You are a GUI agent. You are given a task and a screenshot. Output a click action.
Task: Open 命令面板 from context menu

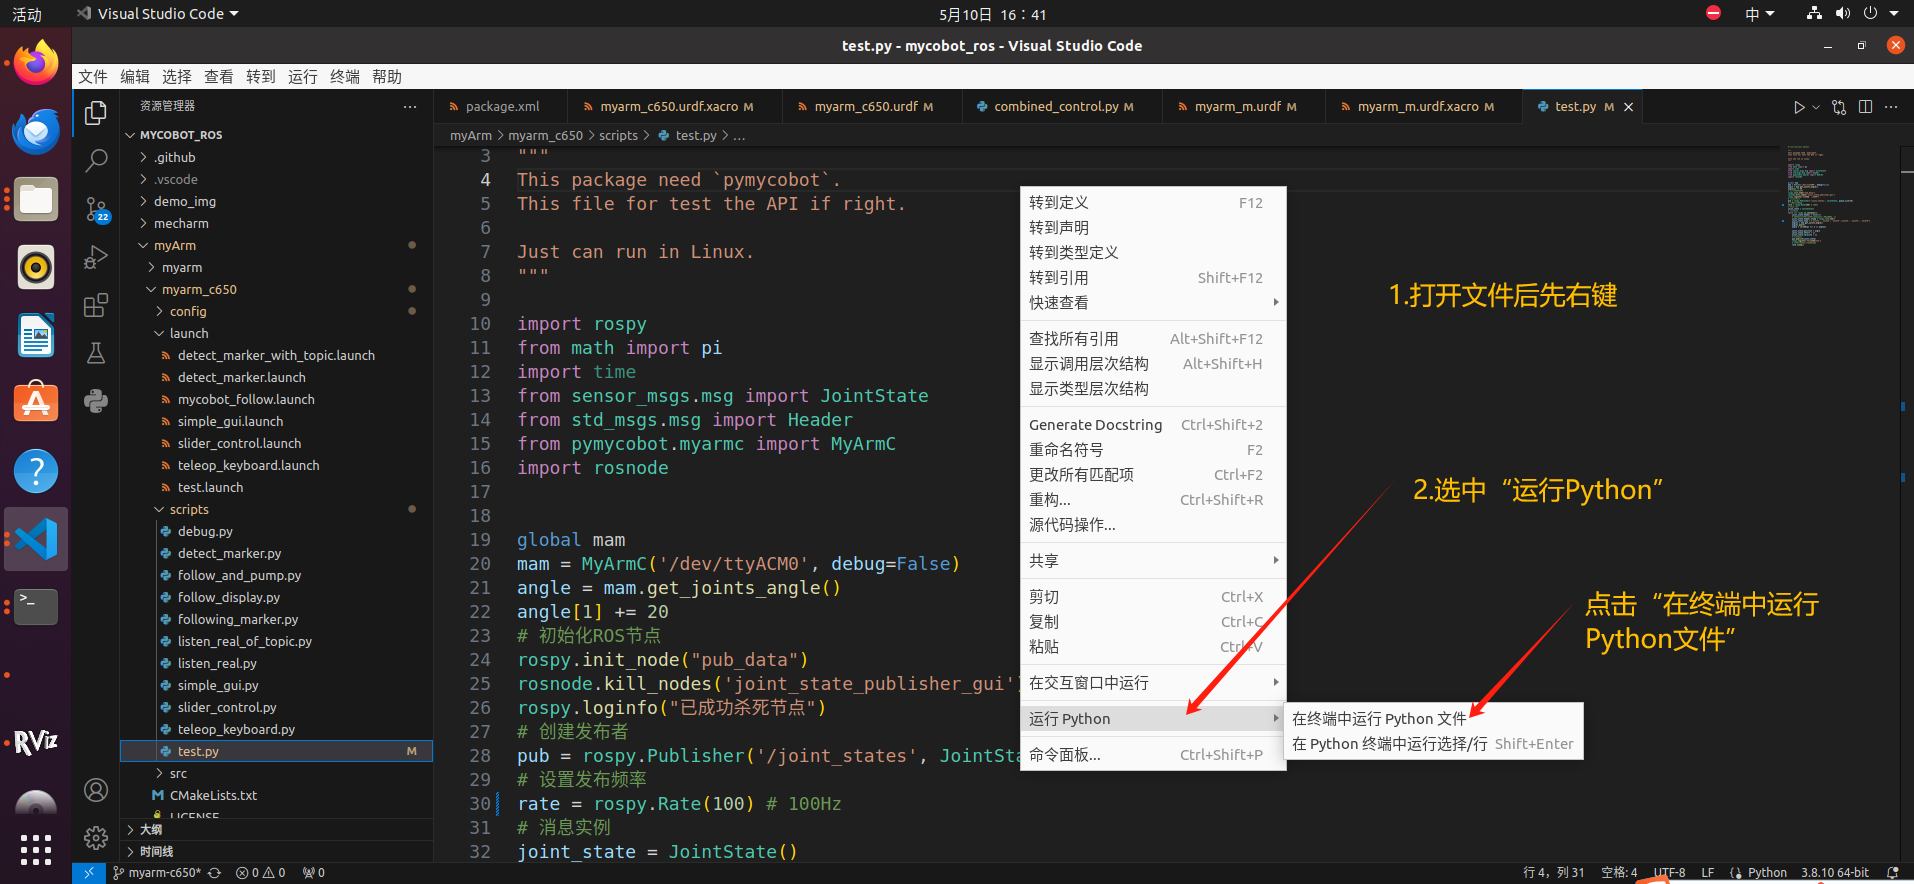[1153, 754]
